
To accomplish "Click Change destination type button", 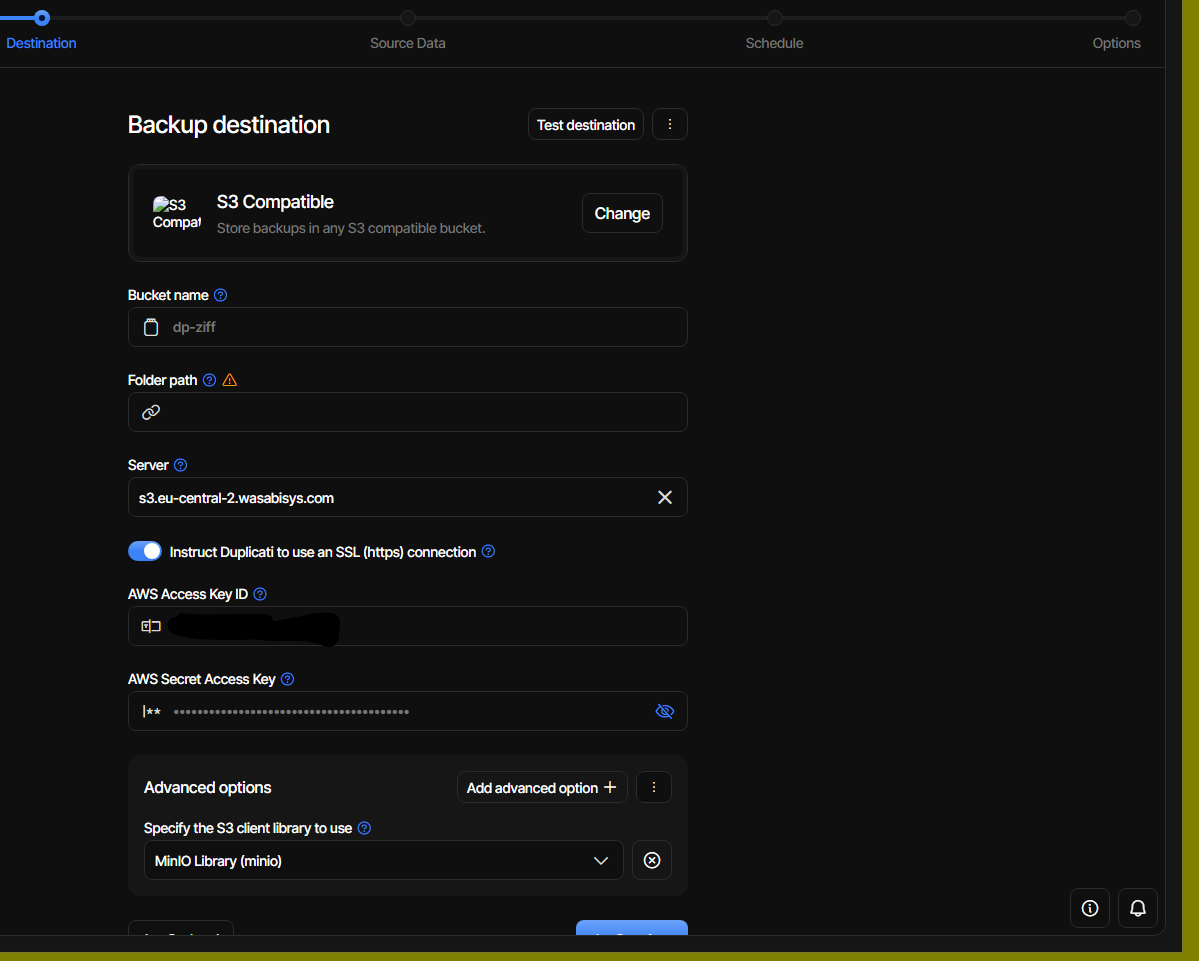I will coord(622,213).
